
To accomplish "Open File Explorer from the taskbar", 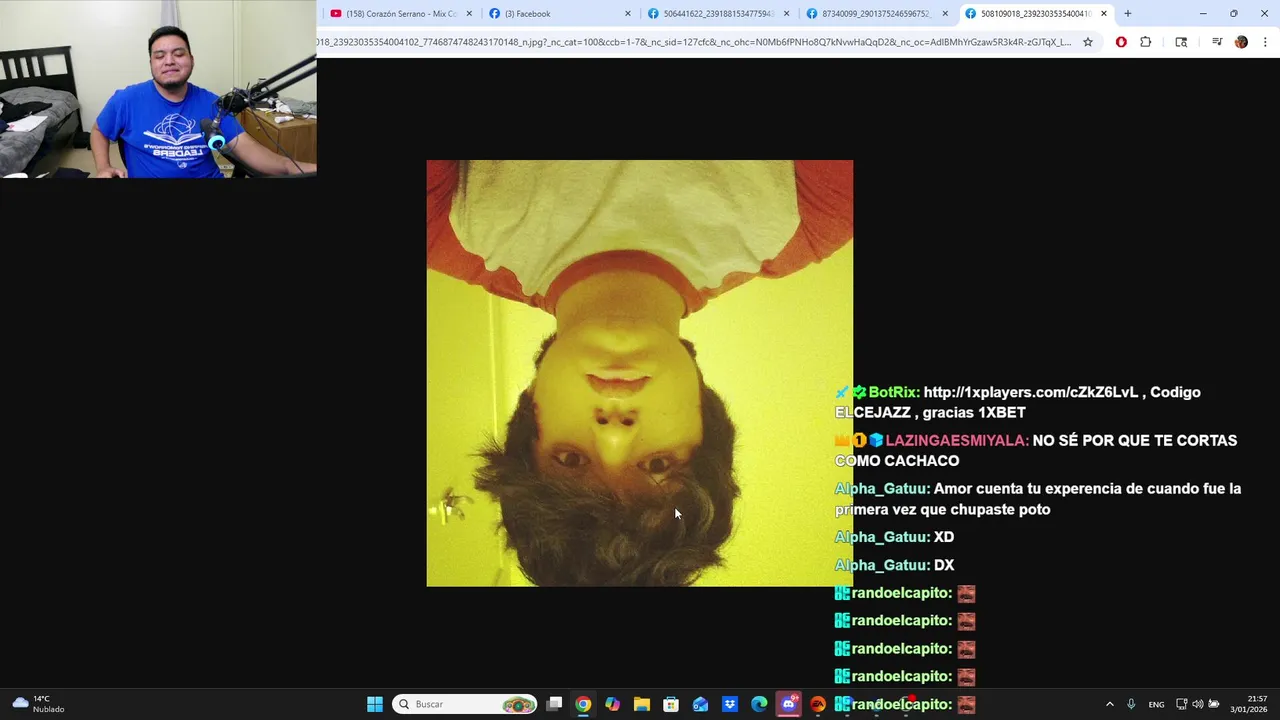I will click(x=642, y=704).
